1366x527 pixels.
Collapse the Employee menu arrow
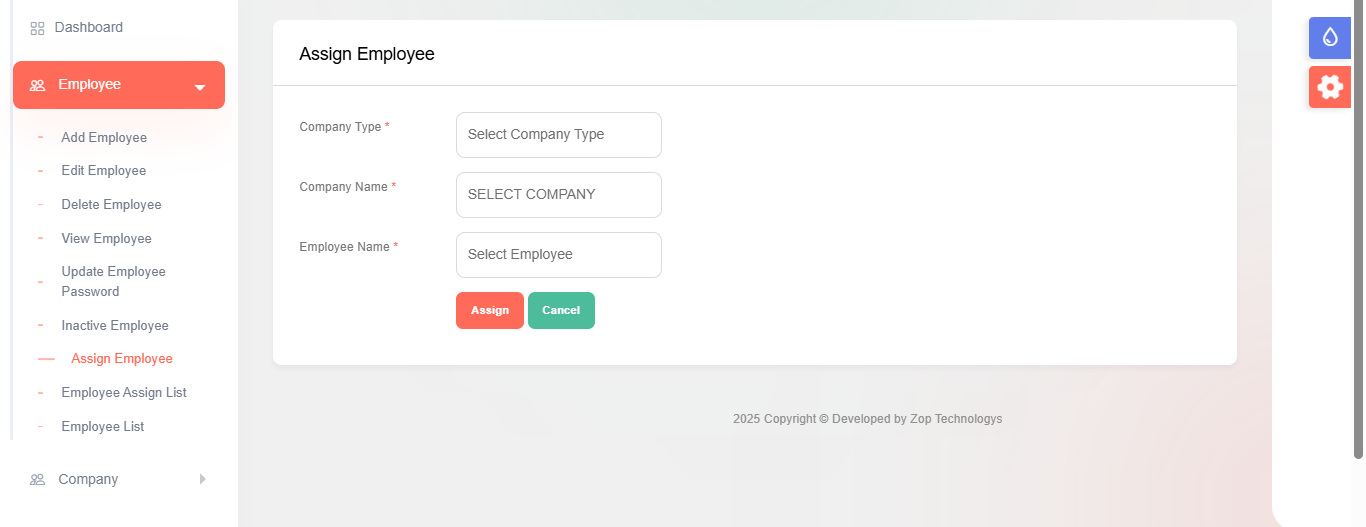(x=200, y=87)
